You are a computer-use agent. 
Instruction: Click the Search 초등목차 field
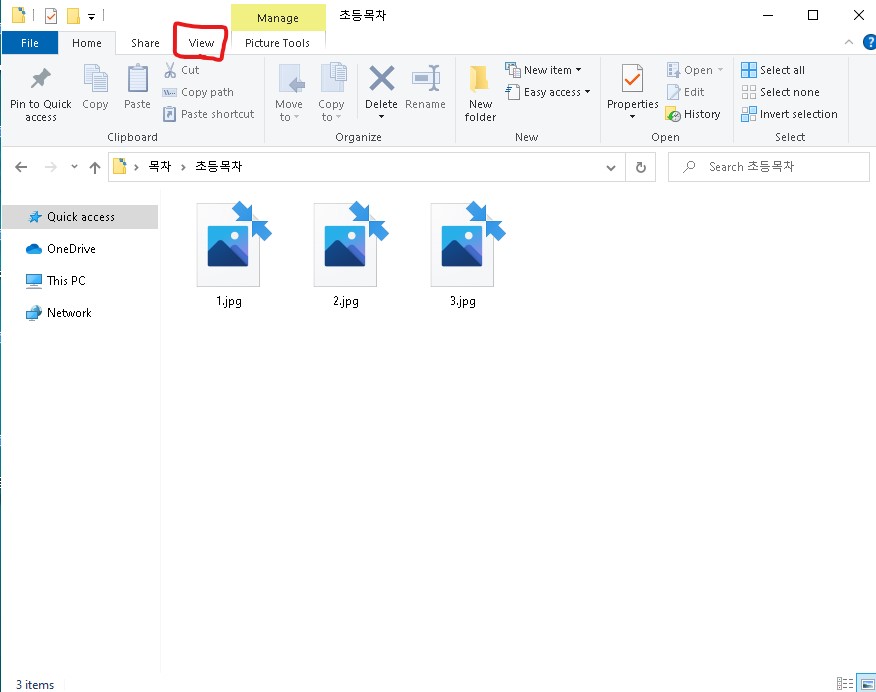(769, 167)
